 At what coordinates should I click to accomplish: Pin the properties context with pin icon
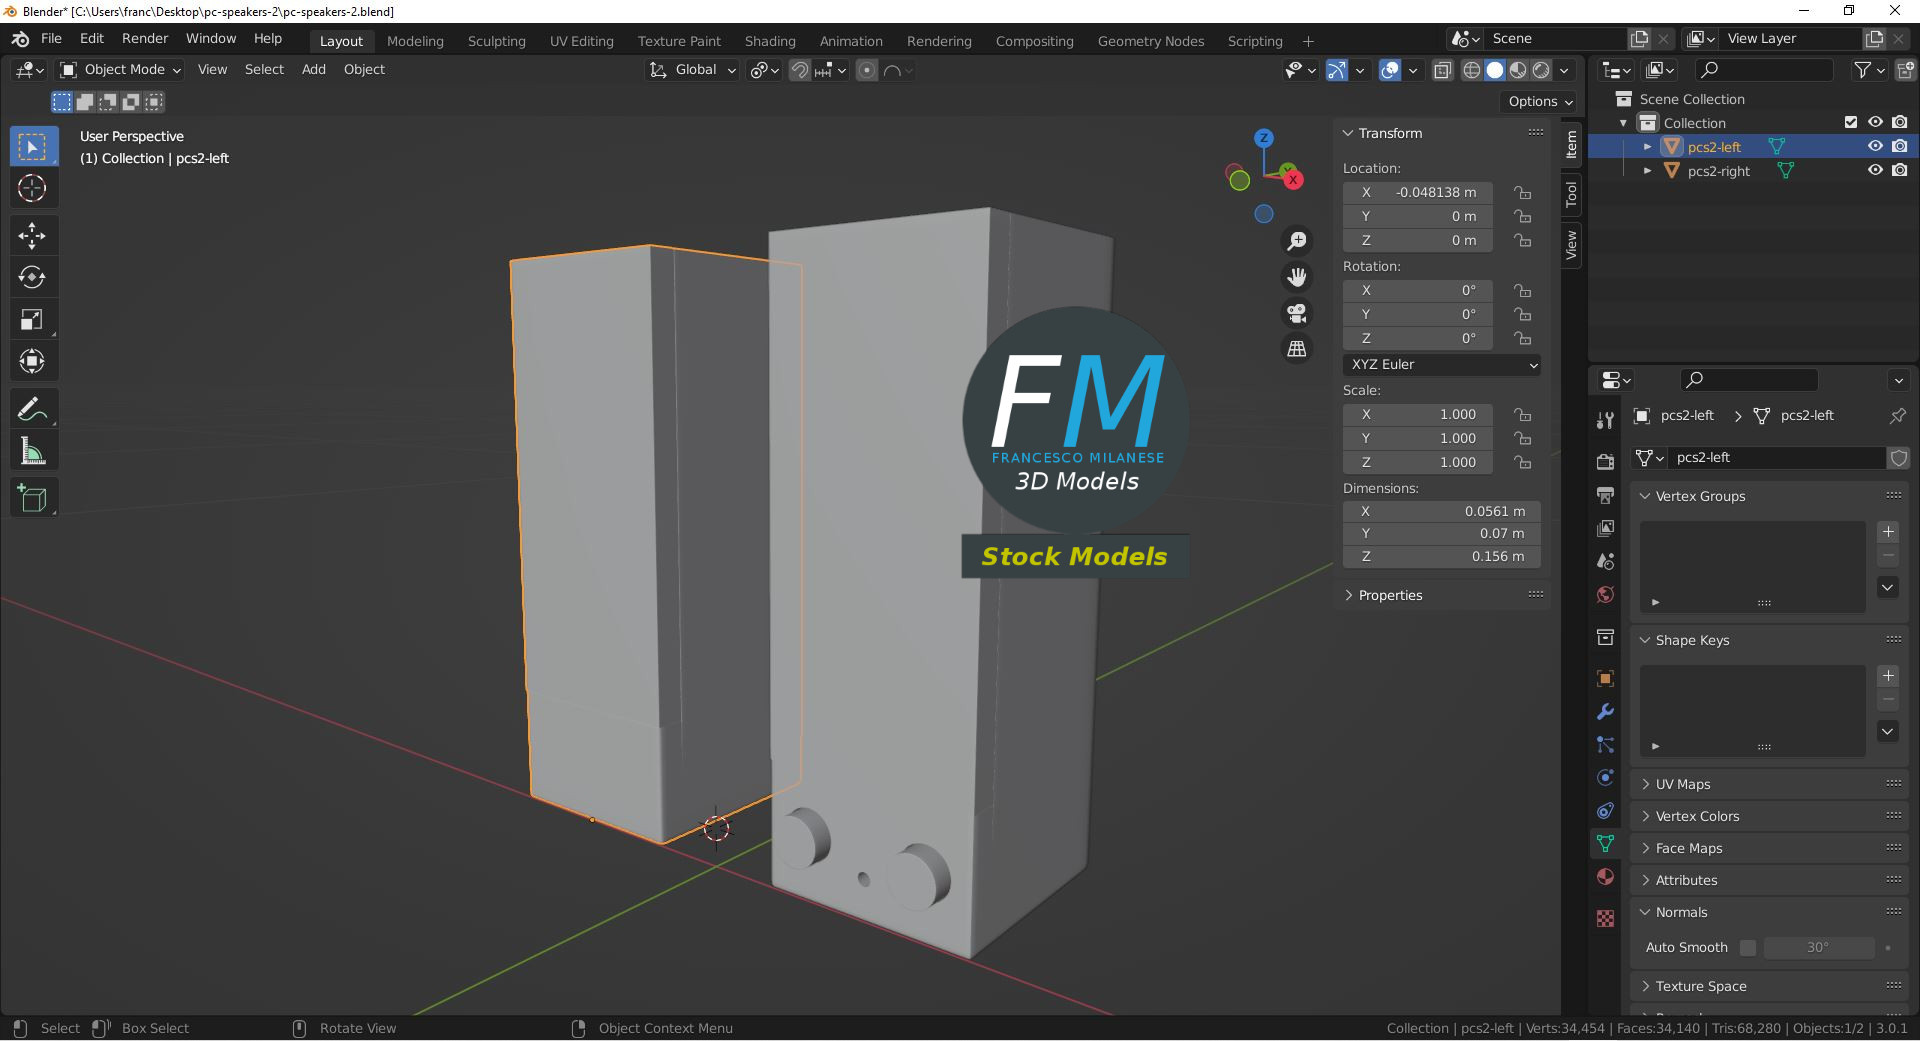(x=1897, y=416)
